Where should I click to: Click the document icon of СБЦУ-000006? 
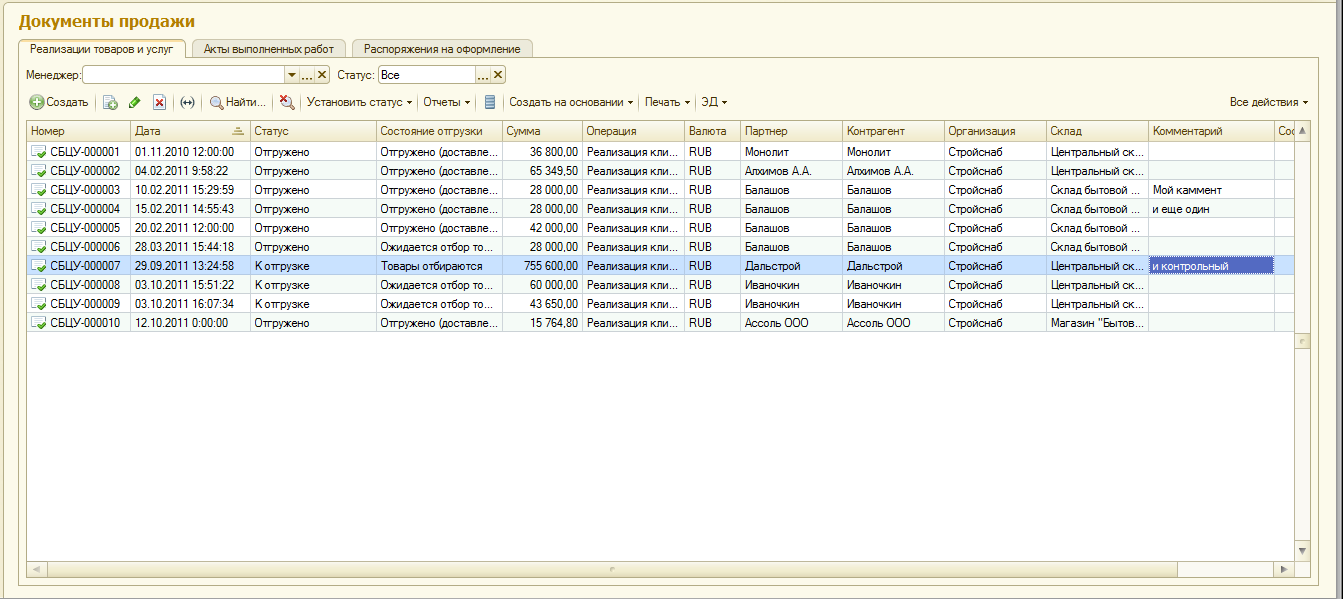[39, 247]
